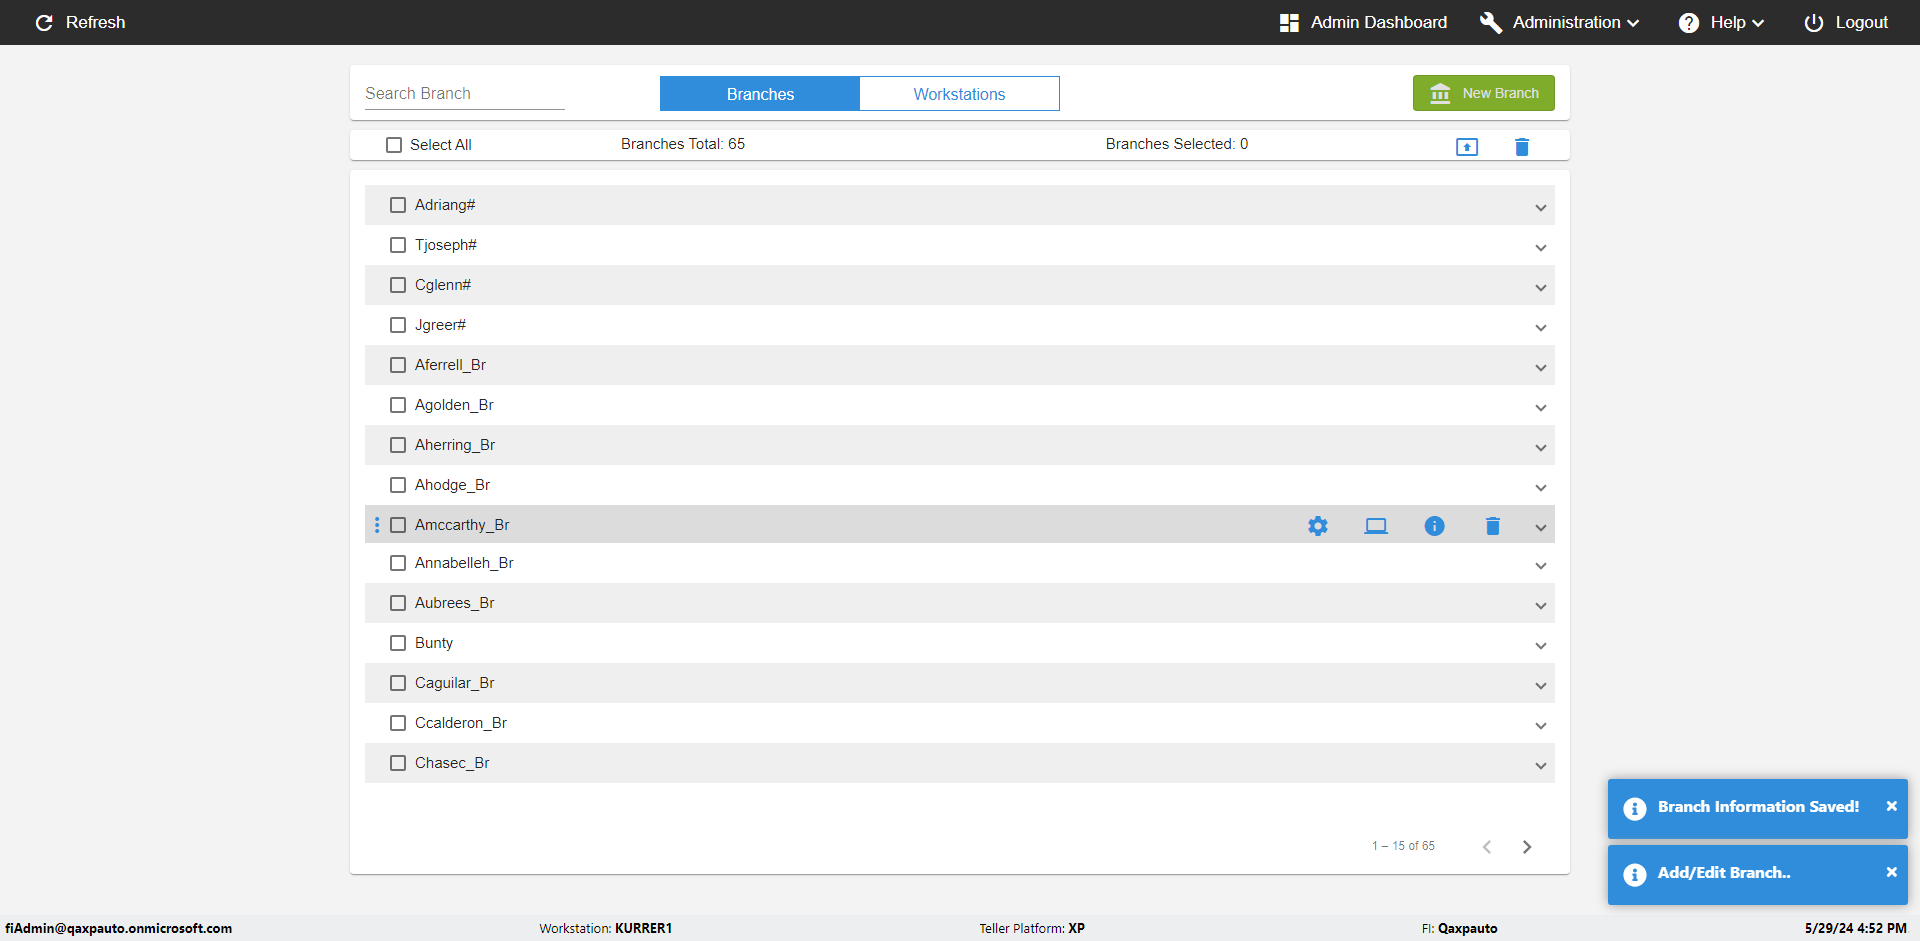Expand the Annabelleh_Br row chevron
This screenshot has height=941, width=1920.
pyautogui.click(x=1541, y=566)
